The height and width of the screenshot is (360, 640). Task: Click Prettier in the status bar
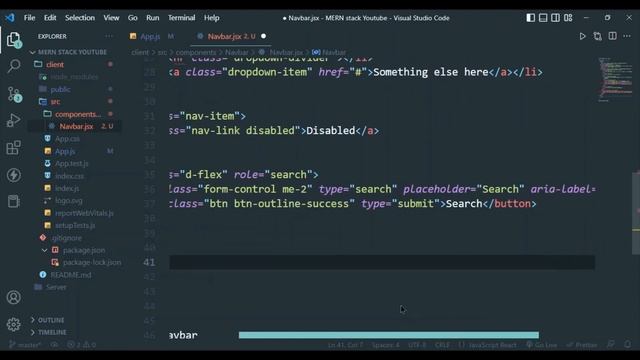point(582,345)
